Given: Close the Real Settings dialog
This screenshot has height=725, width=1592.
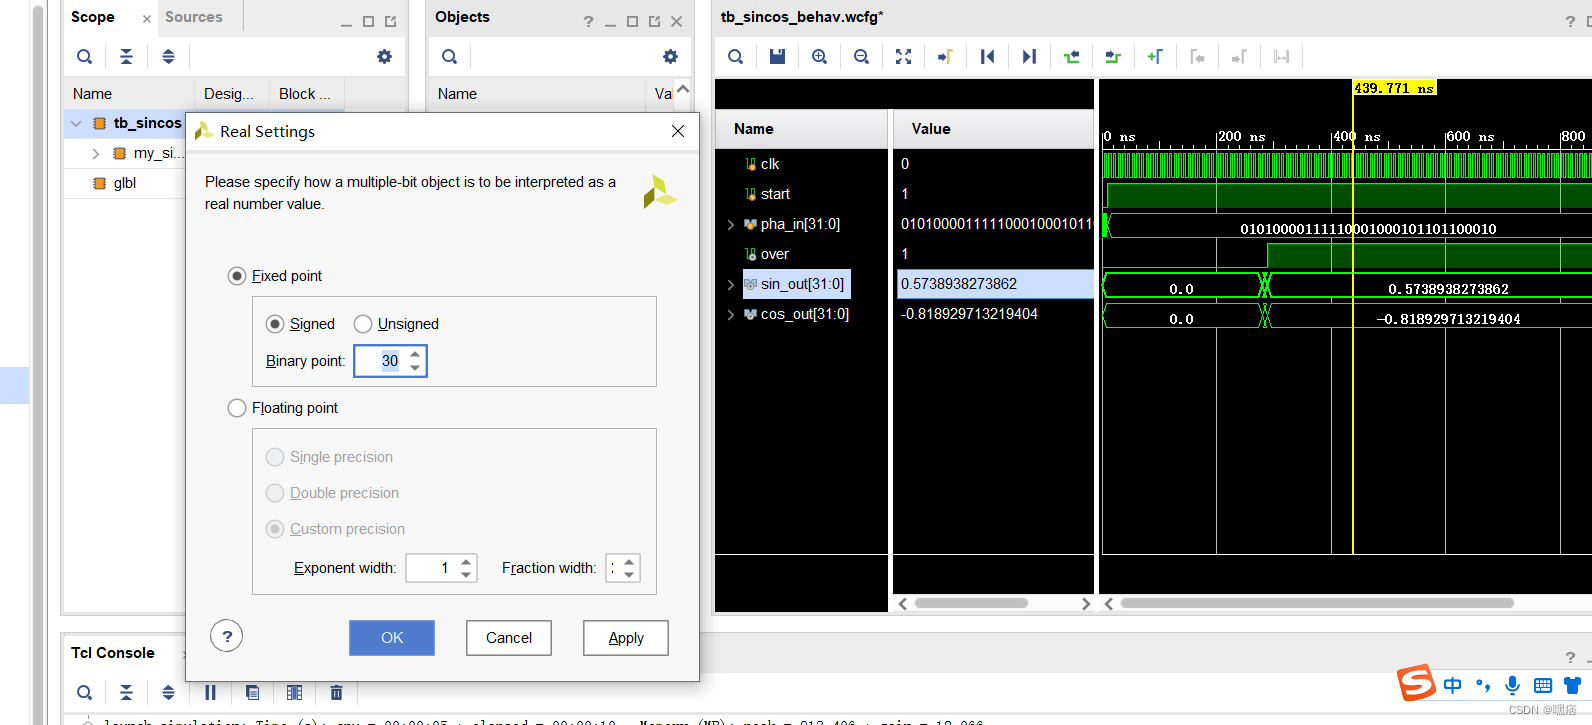Looking at the screenshot, I should click(678, 131).
